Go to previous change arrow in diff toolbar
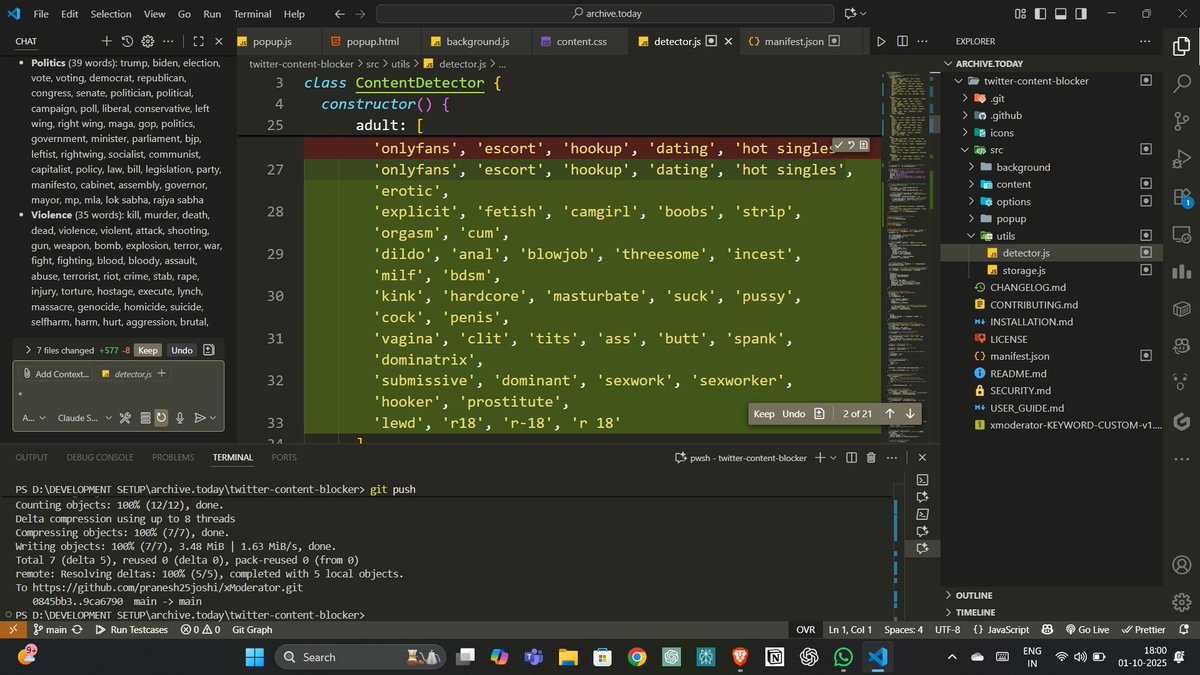This screenshot has width=1200, height=675. tap(890, 413)
